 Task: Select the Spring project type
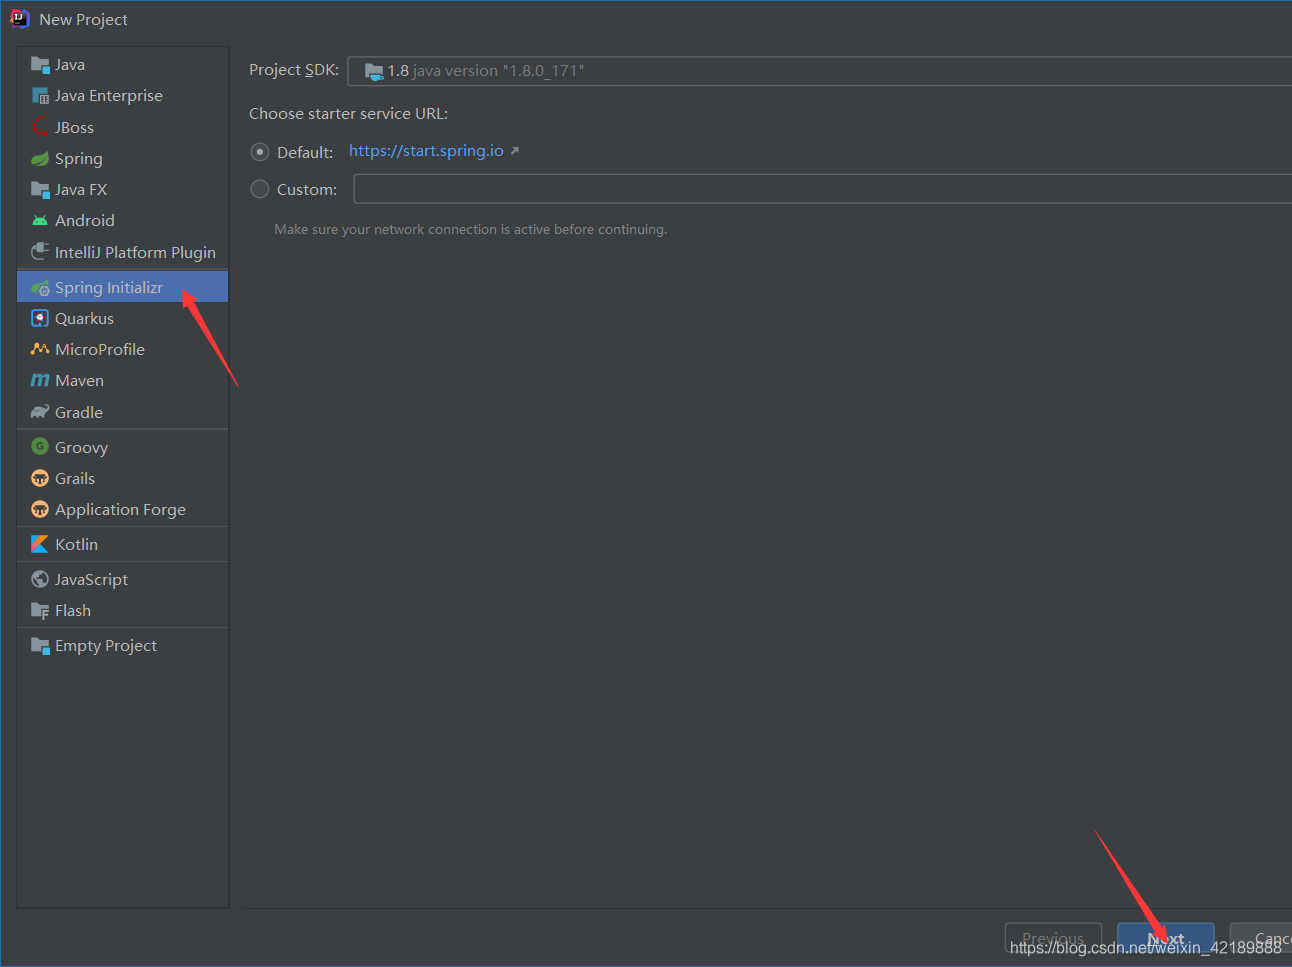[122, 158]
